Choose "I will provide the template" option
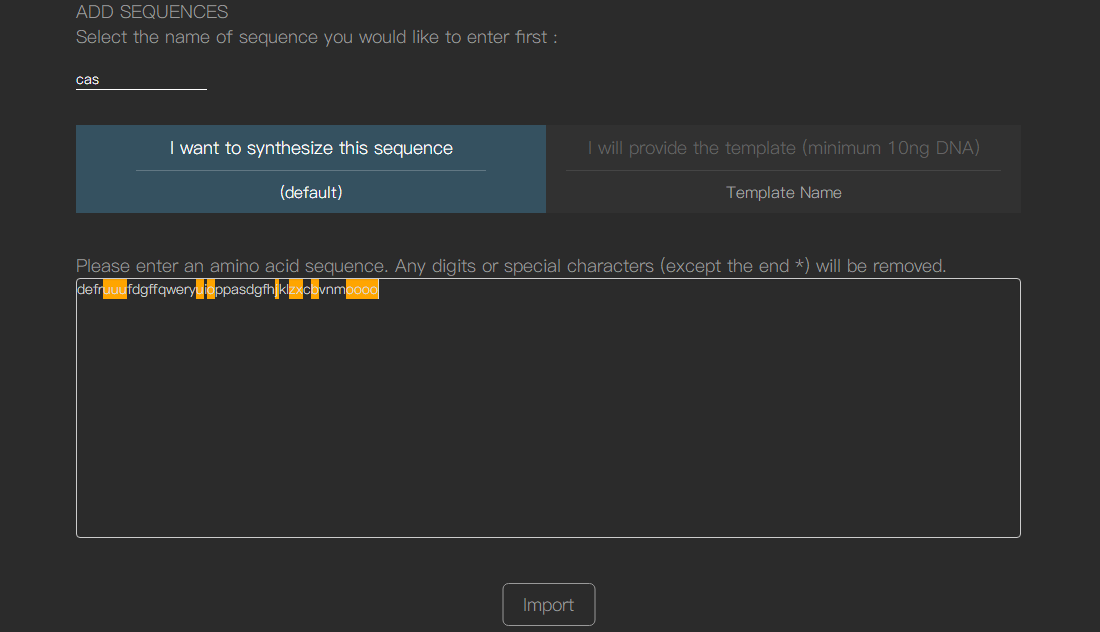The image size is (1100, 632). pyautogui.click(x=783, y=148)
